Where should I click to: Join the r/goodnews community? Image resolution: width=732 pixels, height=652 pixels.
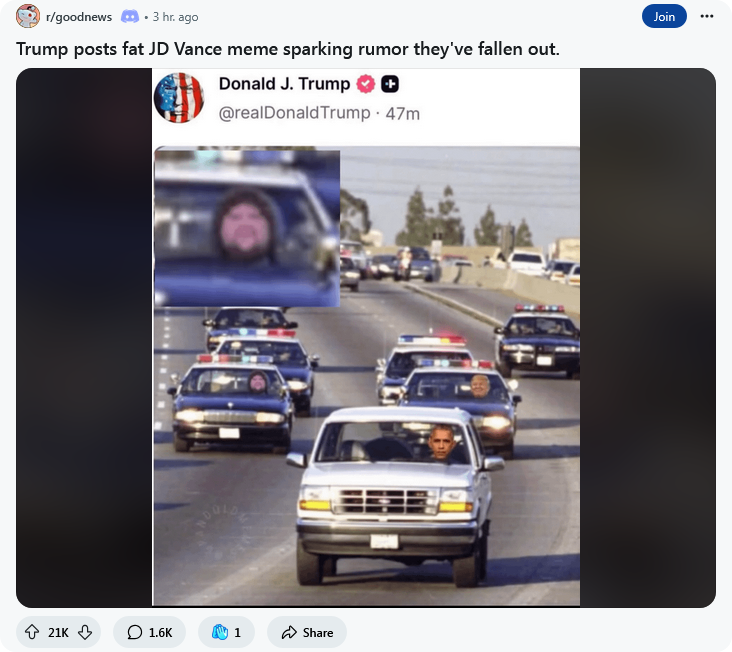(664, 16)
